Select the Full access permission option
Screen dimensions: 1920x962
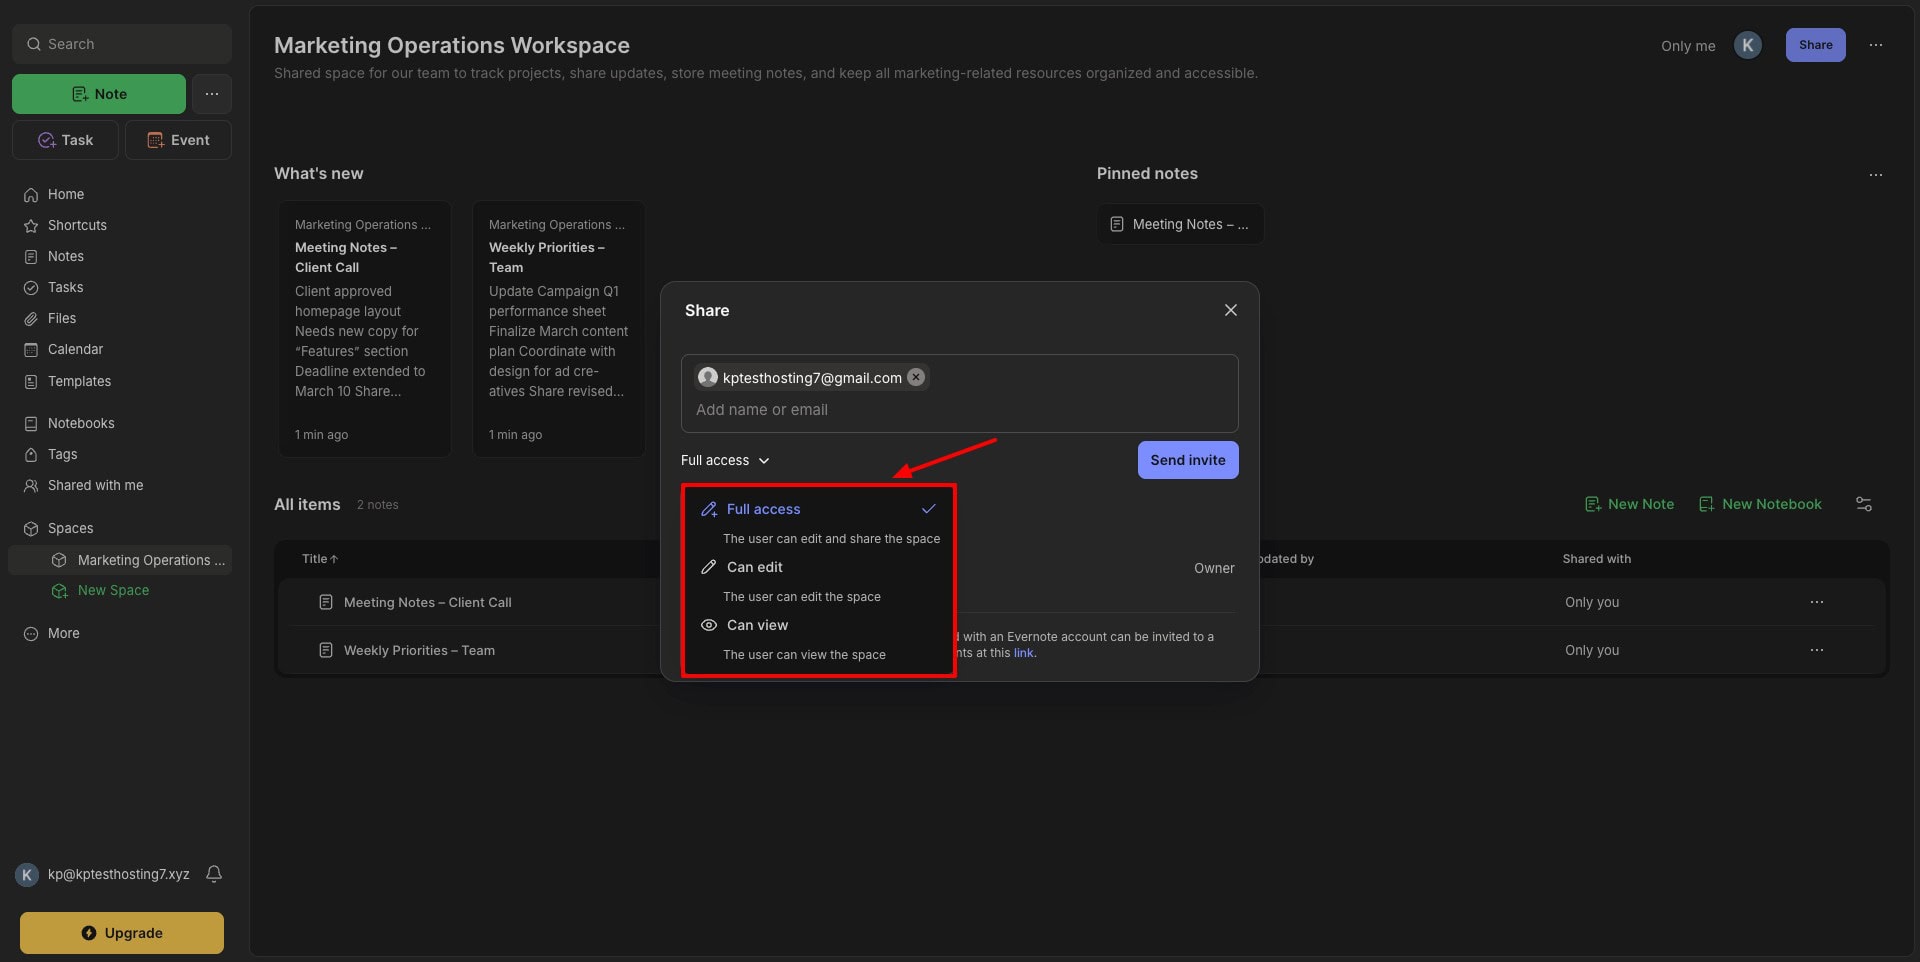pos(763,509)
